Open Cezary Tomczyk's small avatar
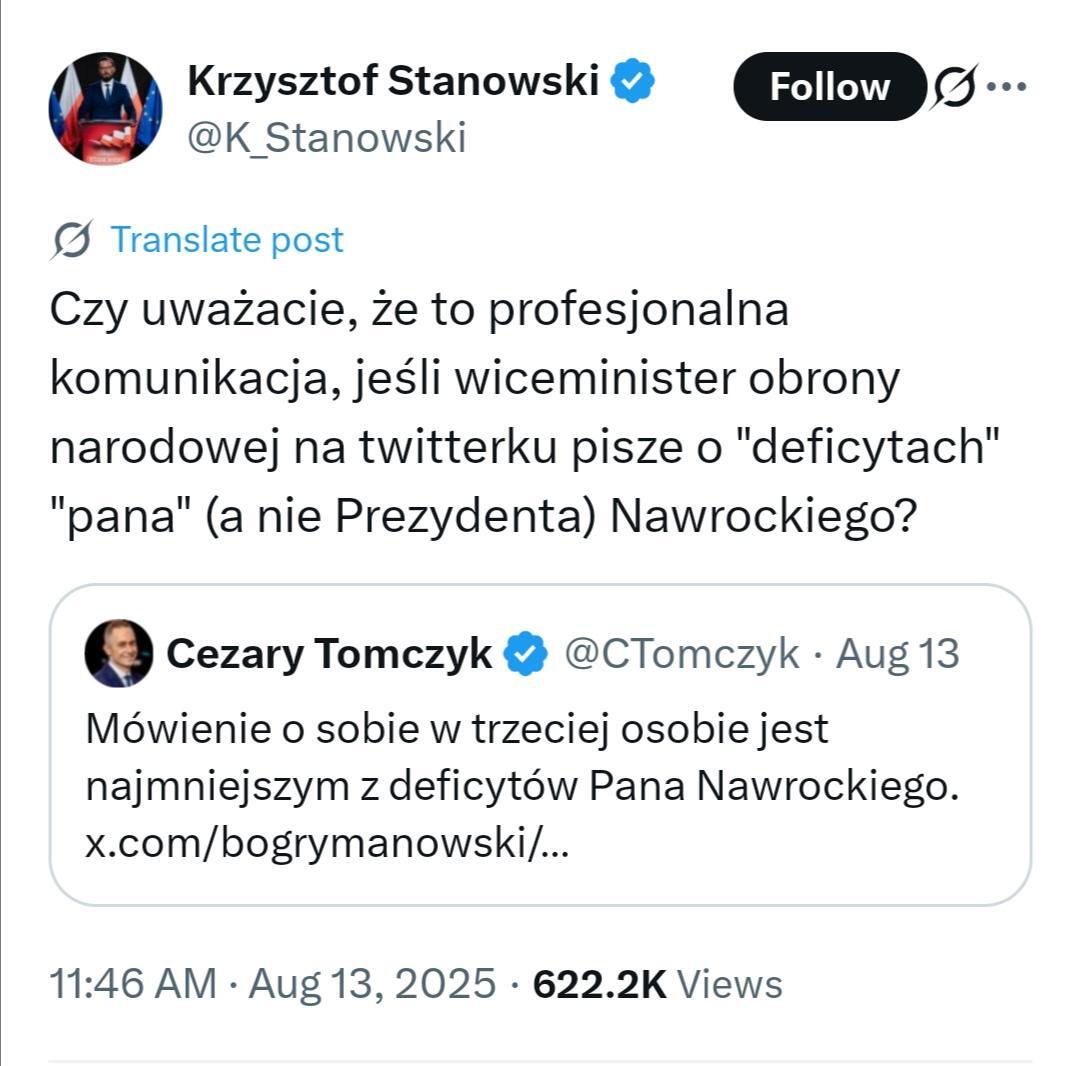The height and width of the screenshot is (1066, 1080). pyautogui.click(x=119, y=653)
